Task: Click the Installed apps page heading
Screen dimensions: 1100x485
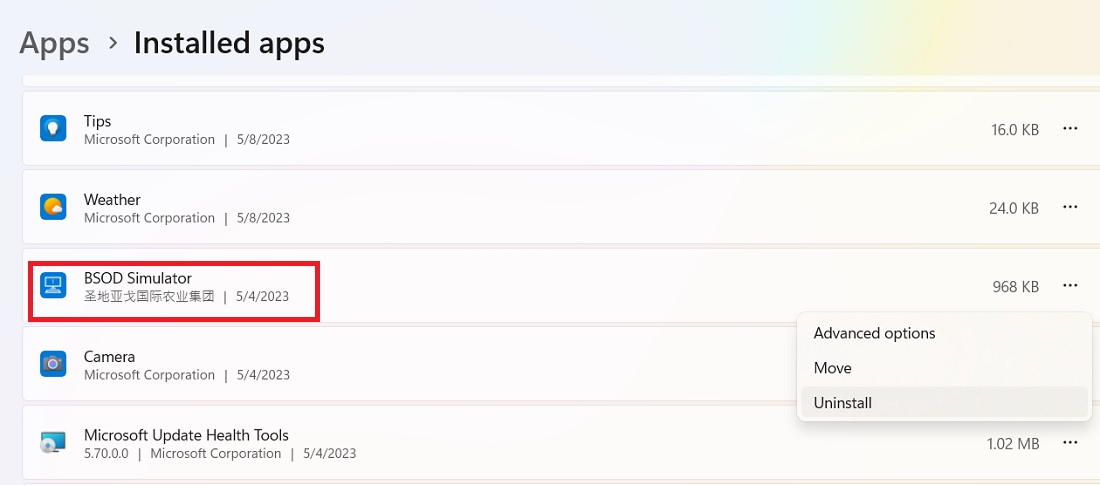Action: [229, 43]
